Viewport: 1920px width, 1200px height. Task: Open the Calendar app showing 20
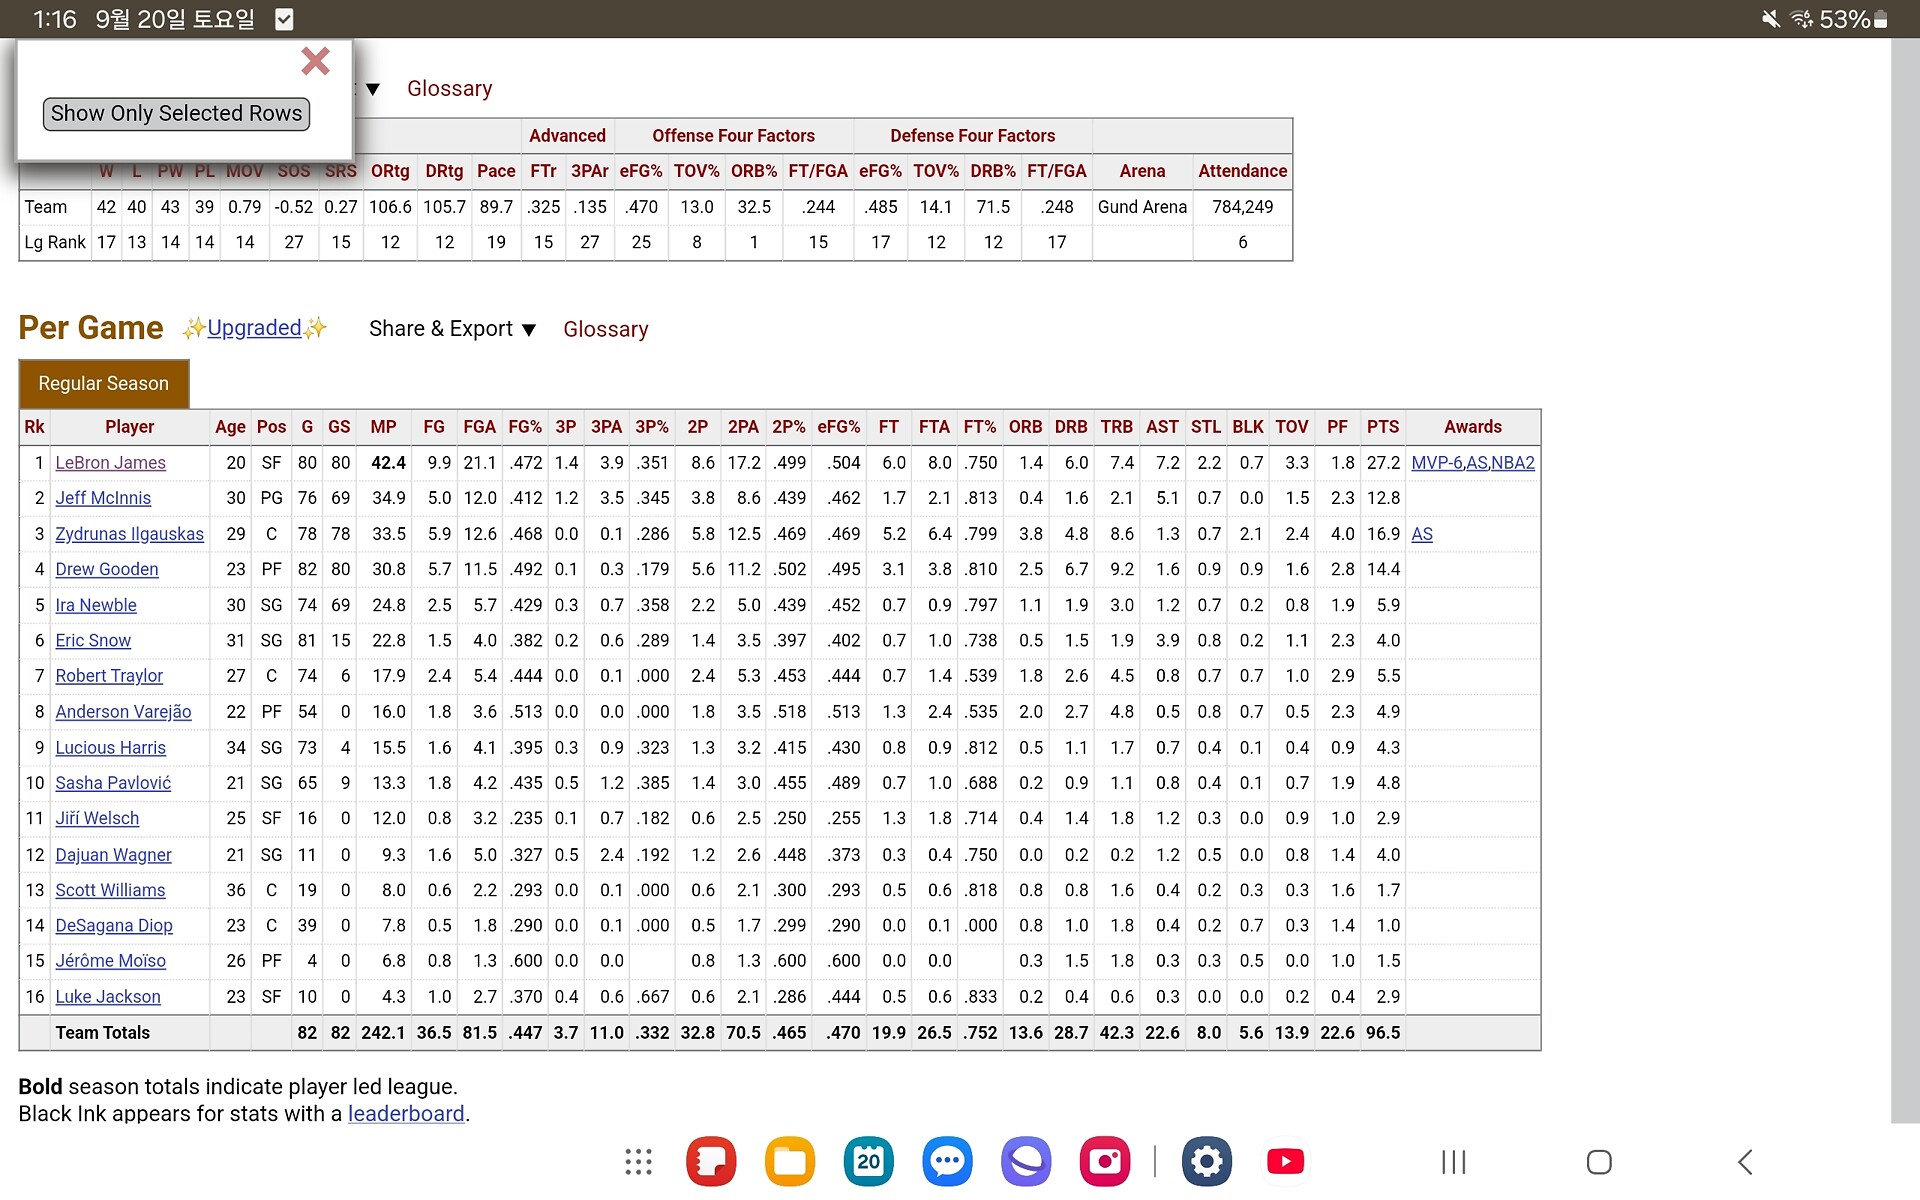(868, 1162)
